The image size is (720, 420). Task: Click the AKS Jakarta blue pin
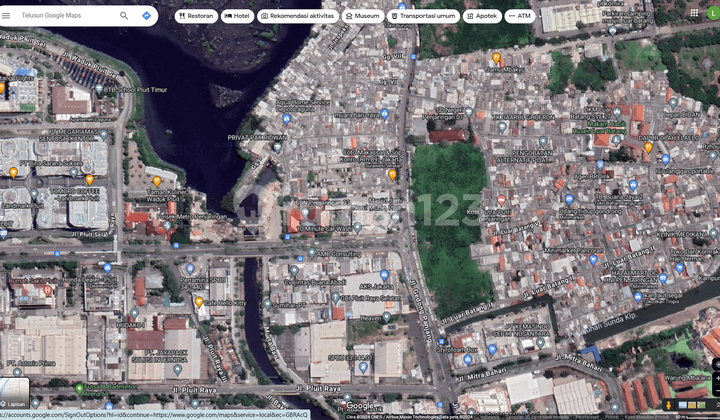tap(384, 275)
